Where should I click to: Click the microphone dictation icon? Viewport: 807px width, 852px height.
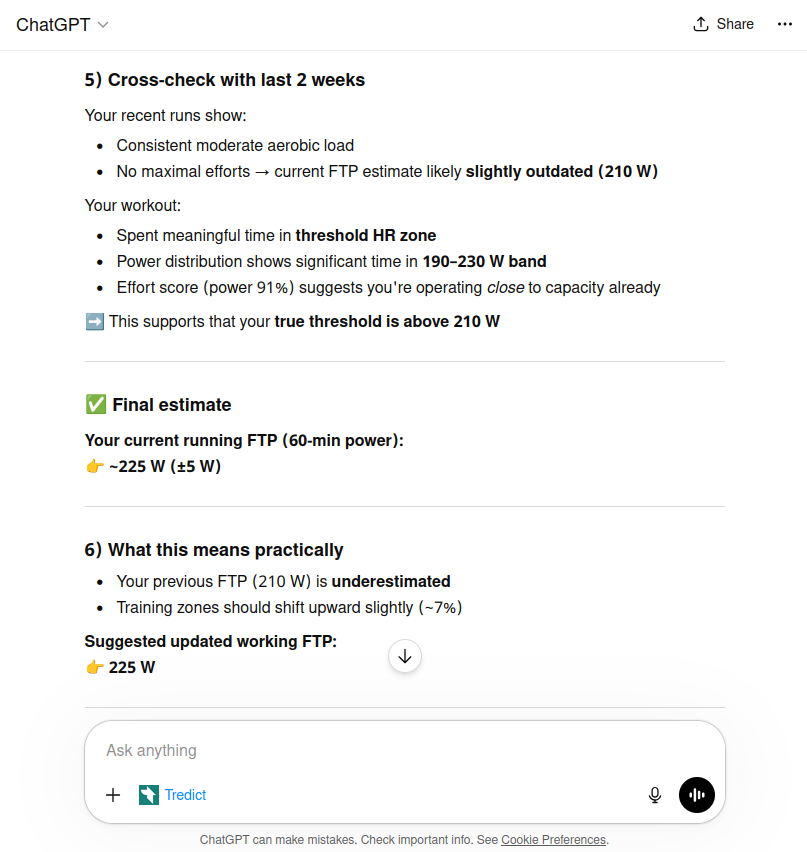[x=655, y=795]
